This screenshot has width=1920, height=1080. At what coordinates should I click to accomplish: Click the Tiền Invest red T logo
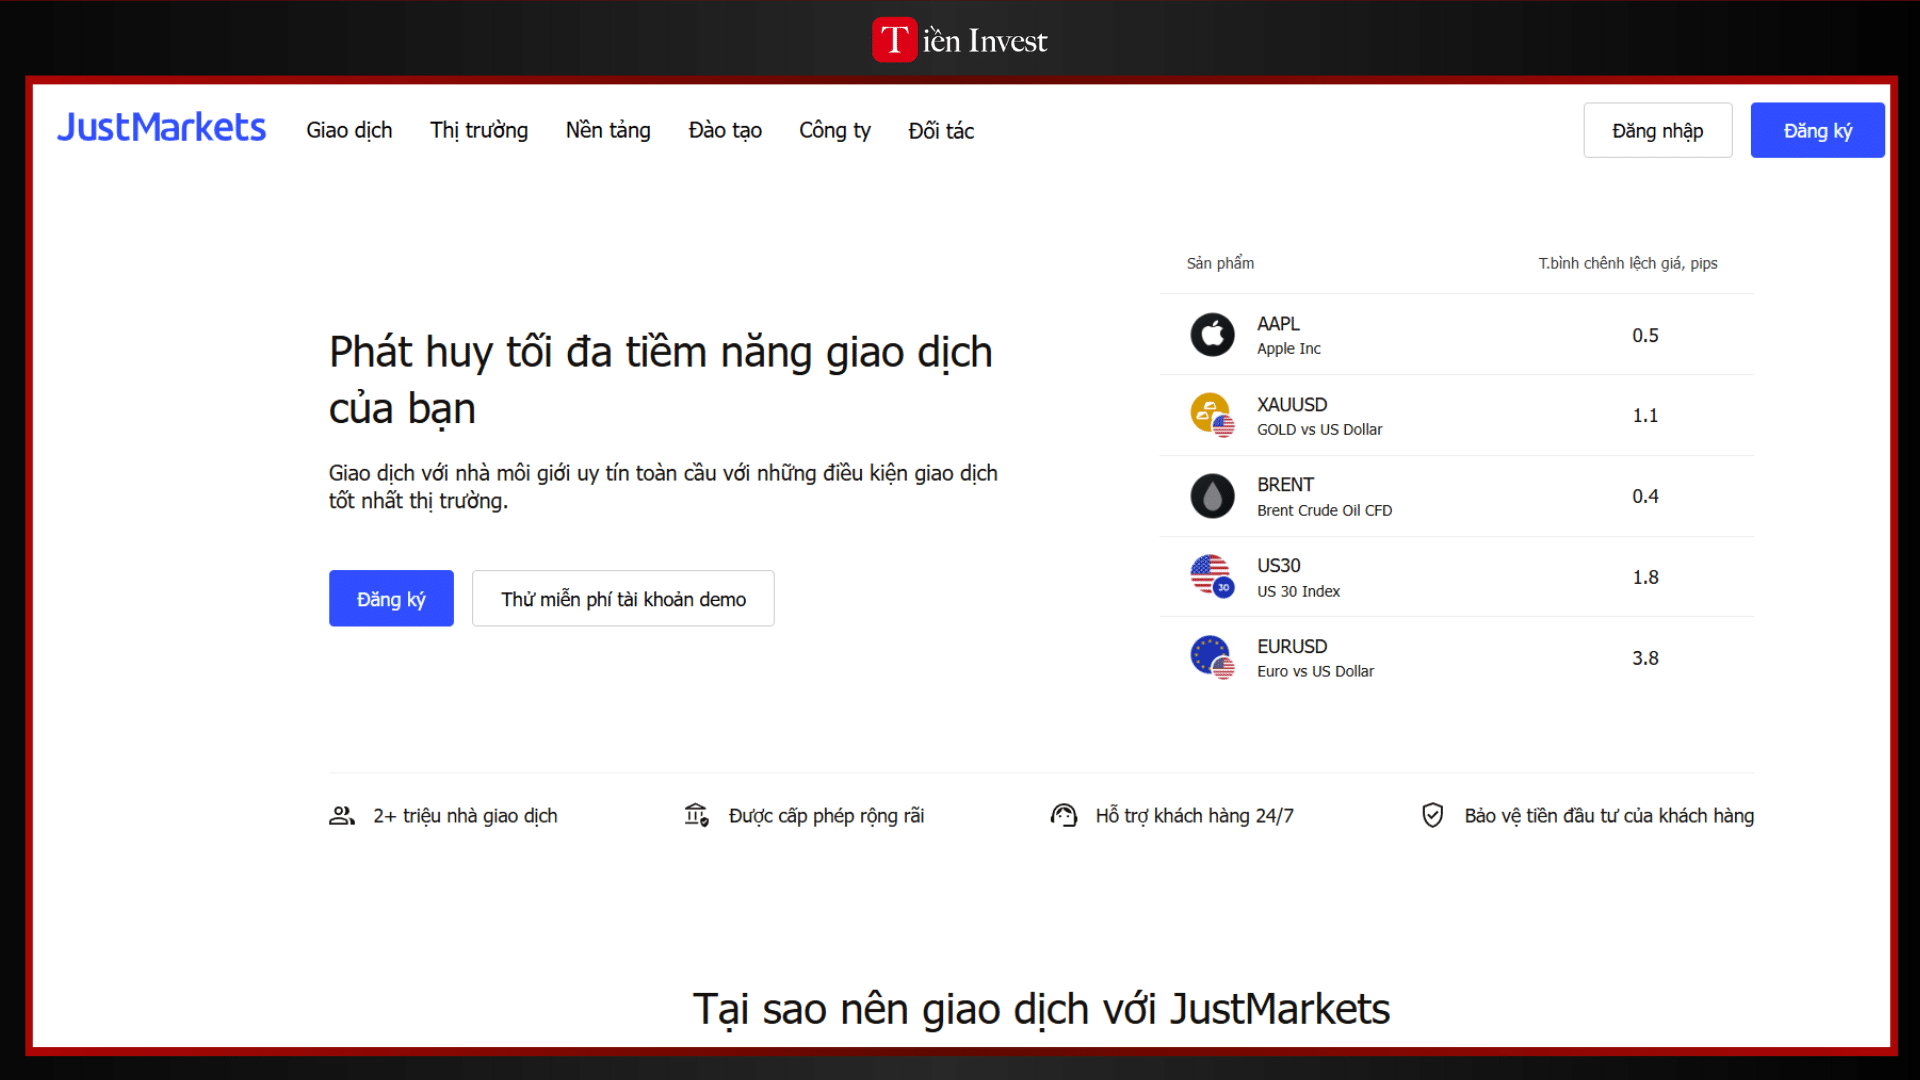point(894,40)
